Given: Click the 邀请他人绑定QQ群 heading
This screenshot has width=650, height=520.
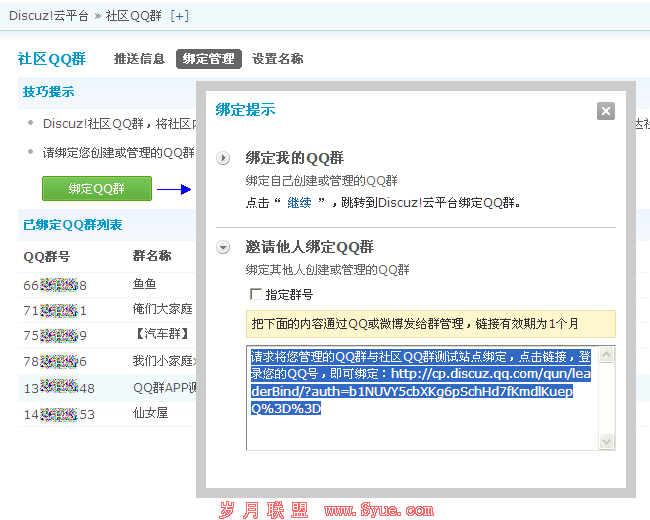Looking at the screenshot, I should coord(310,247).
